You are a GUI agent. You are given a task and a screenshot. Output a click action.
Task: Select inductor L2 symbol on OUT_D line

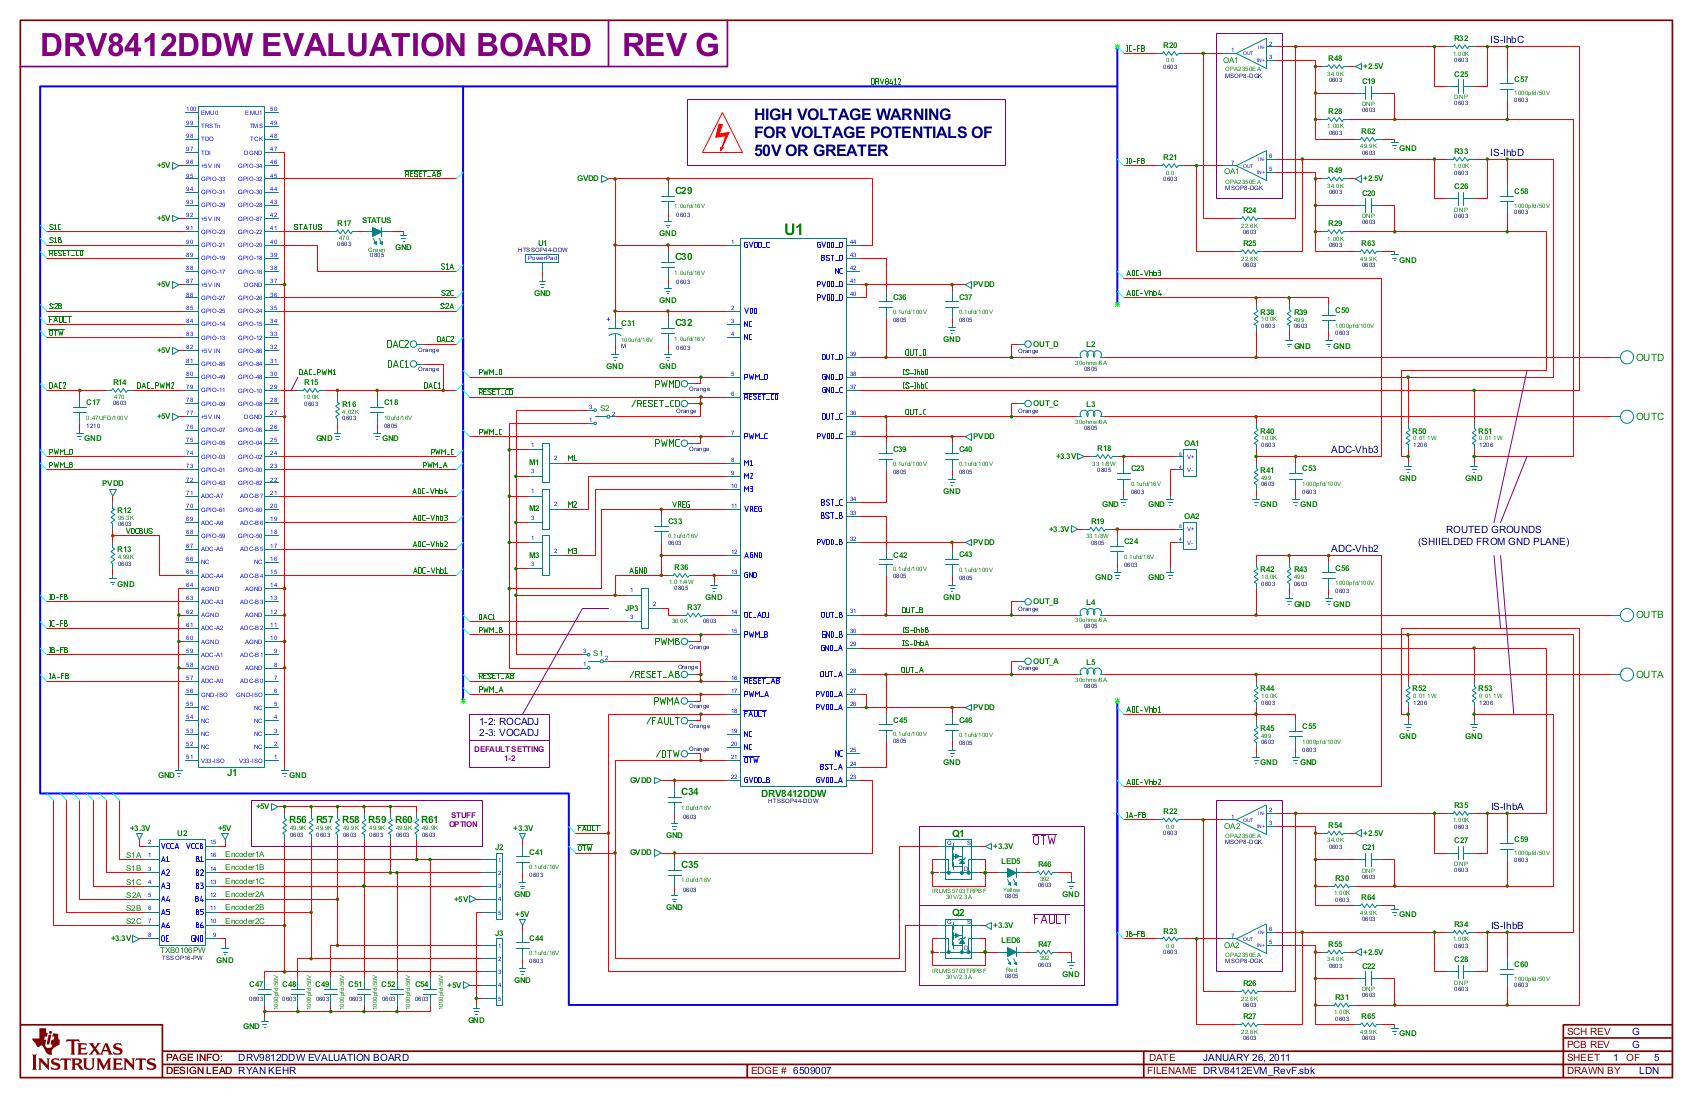1090,352
